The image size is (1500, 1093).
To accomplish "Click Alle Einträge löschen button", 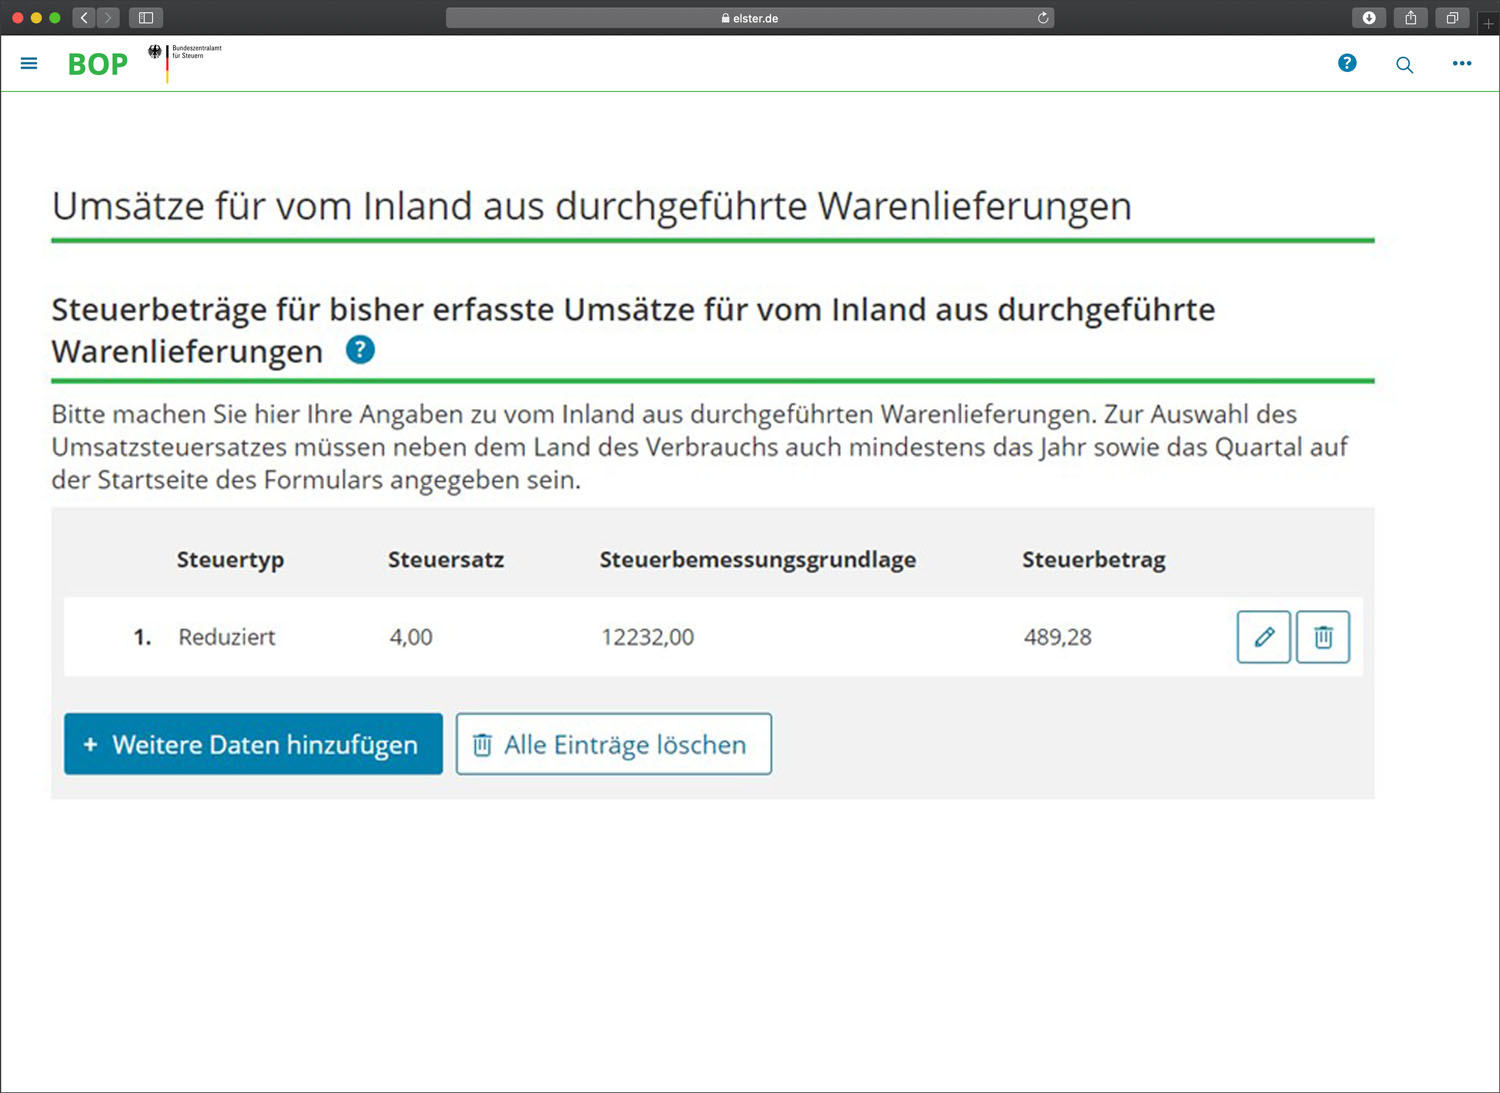I will (614, 744).
